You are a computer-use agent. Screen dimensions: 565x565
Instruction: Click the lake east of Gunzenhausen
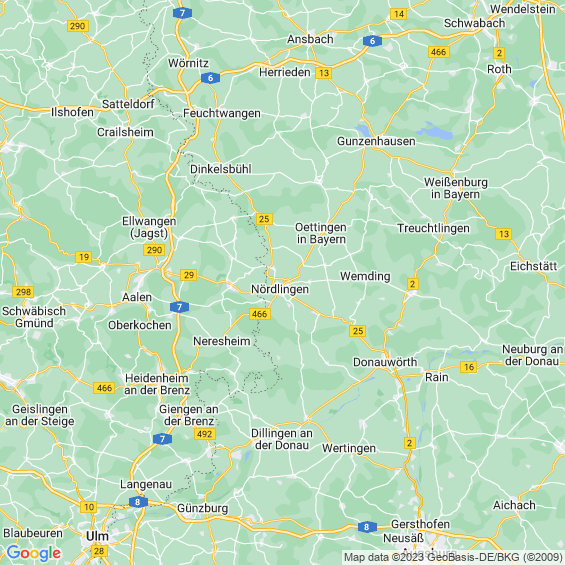[x=436, y=132]
